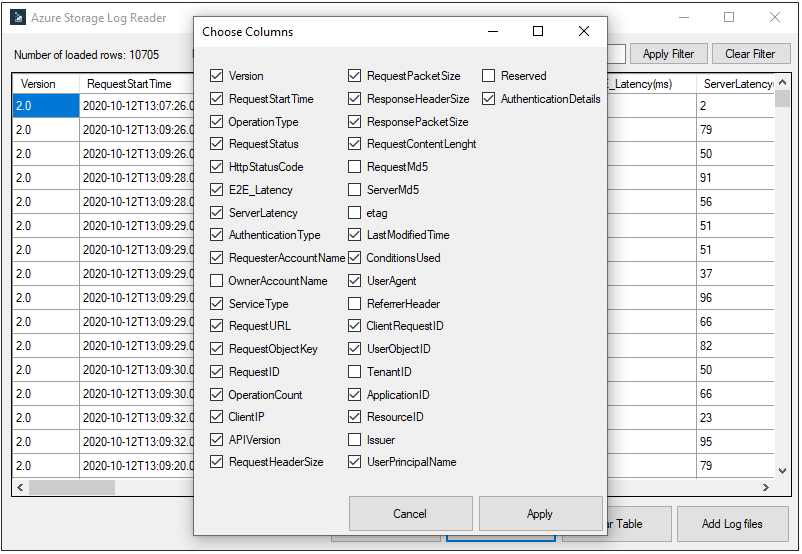Image resolution: width=802 pixels, height=554 pixels.
Task: Click the filter input field in main window
Action: (x=616, y=54)
